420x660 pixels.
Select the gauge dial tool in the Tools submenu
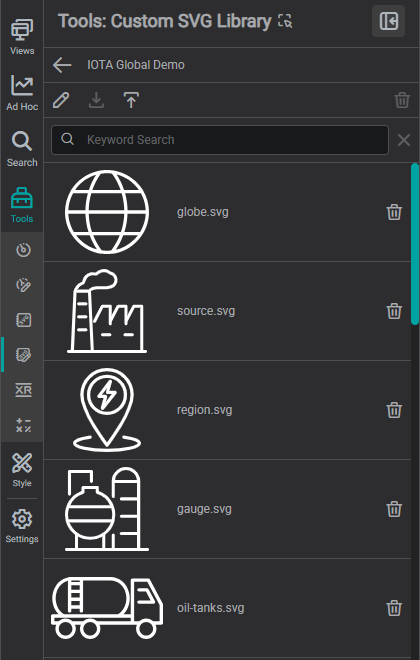click(x=23, y=250)
